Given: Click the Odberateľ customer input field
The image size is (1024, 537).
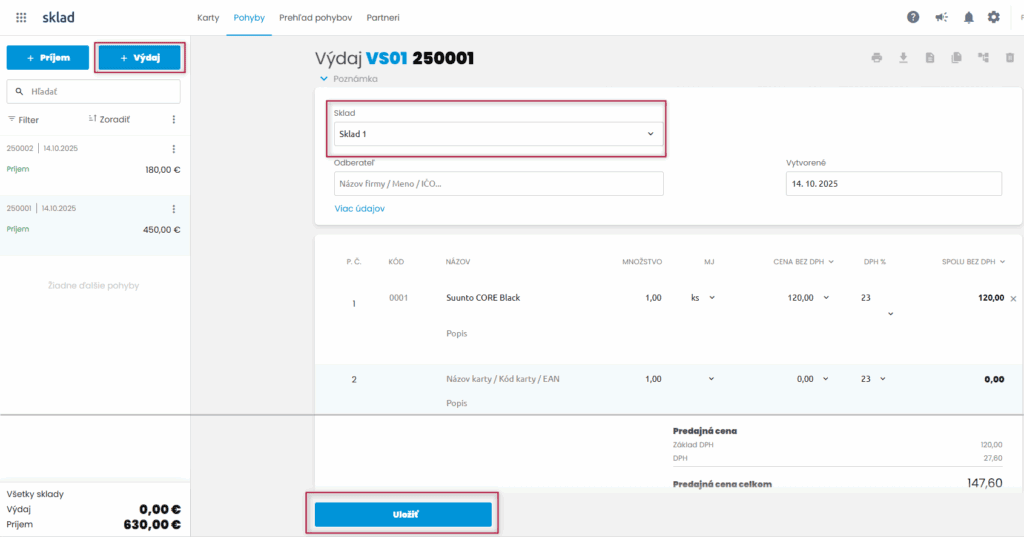Looking at the screenshot, I should (498, 184).
